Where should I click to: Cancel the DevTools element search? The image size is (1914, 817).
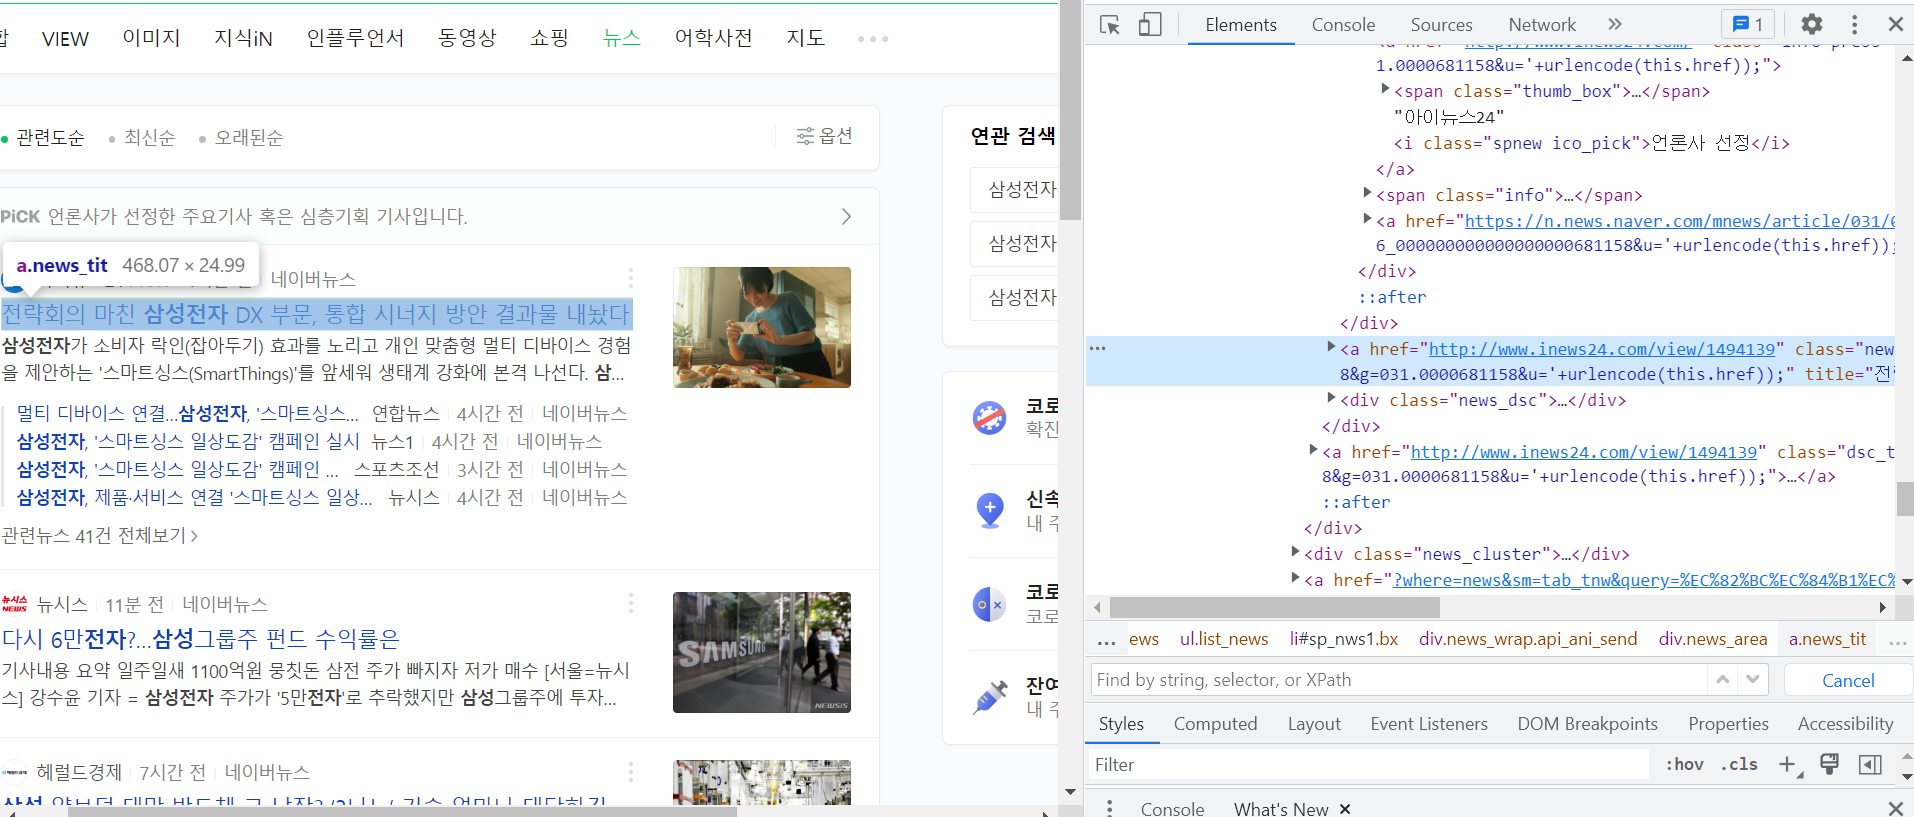[1848, 681]
